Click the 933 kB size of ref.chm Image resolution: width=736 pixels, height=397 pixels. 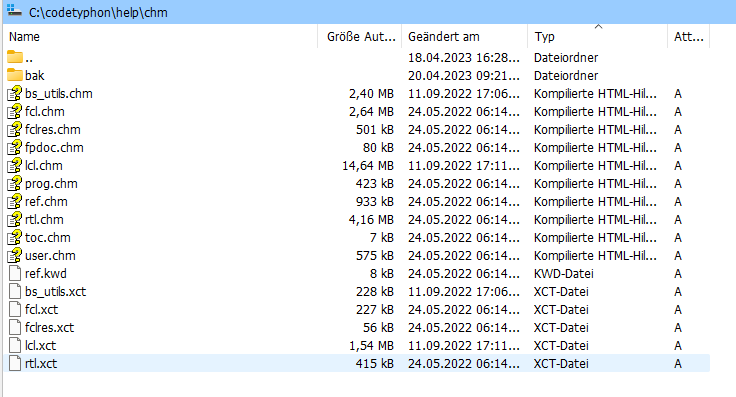coord(375,201)
